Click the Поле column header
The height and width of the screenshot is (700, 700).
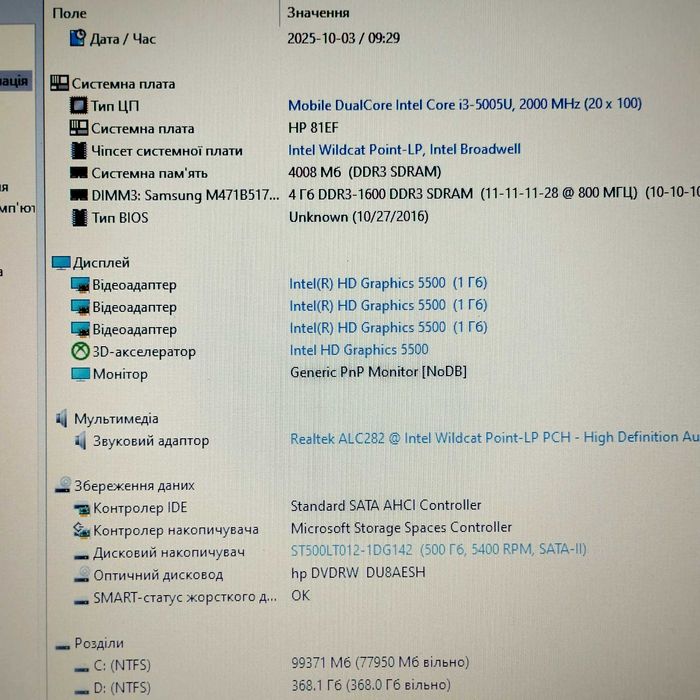[69, 13]
